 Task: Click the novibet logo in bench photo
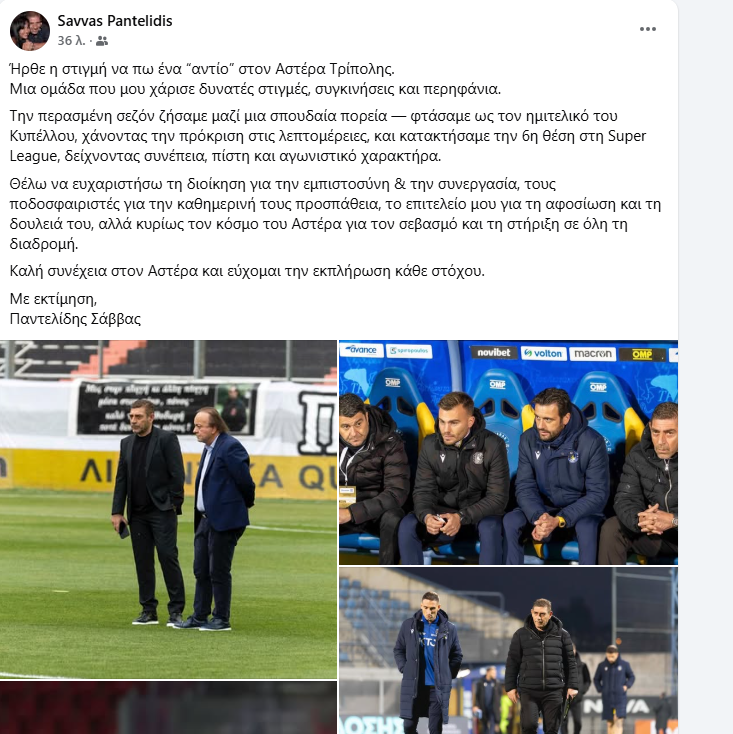click(493, 352)
